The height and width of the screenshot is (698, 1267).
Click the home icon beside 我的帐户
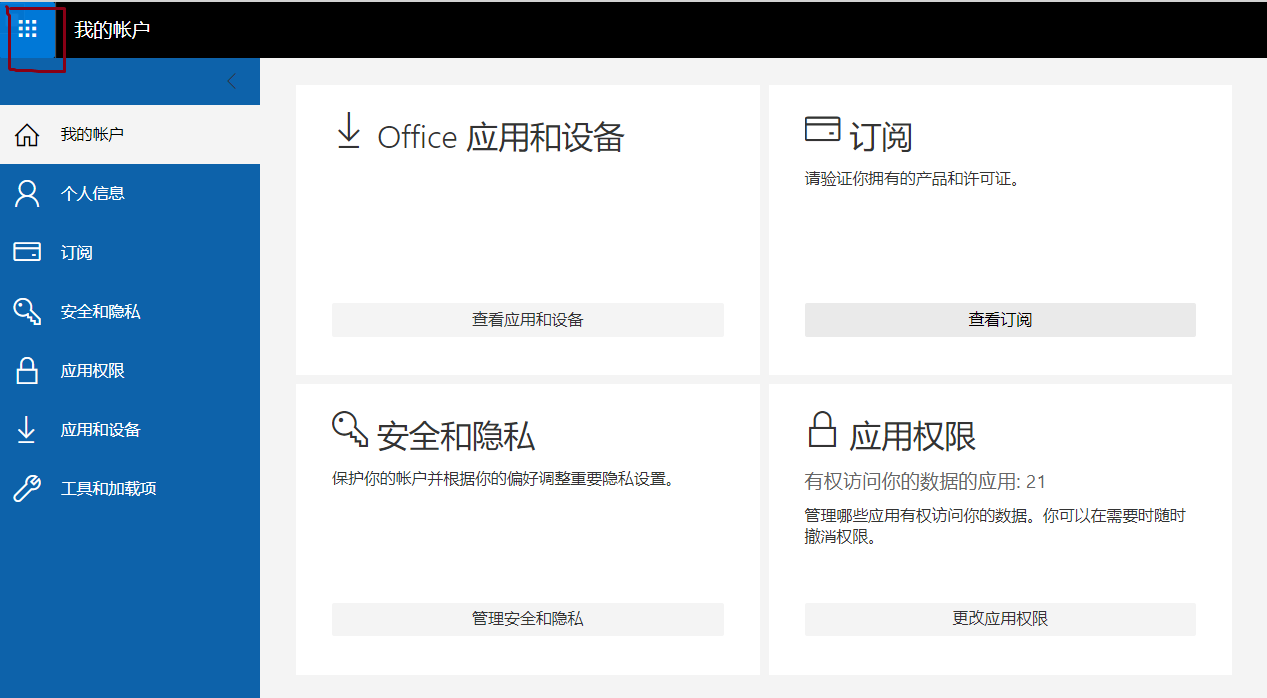[x=27, y=135]
